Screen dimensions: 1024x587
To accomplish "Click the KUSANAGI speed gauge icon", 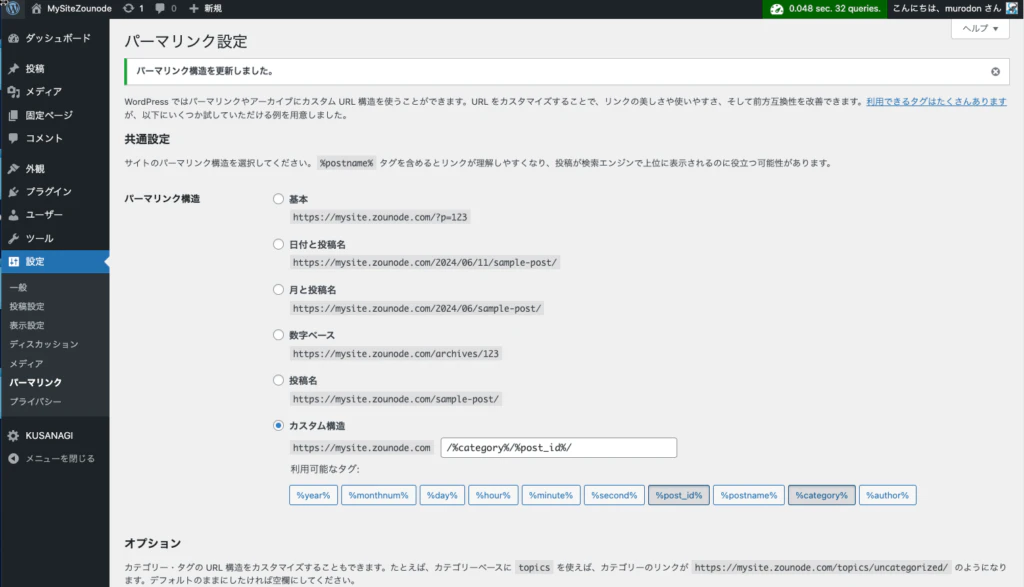I will (776, 9).
